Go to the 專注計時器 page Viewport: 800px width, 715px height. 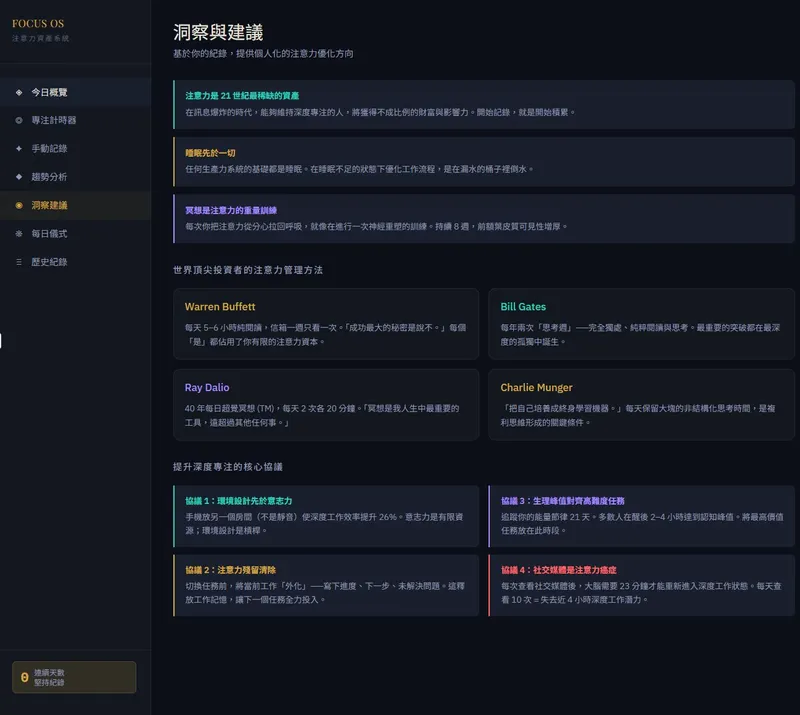(76, 120)
